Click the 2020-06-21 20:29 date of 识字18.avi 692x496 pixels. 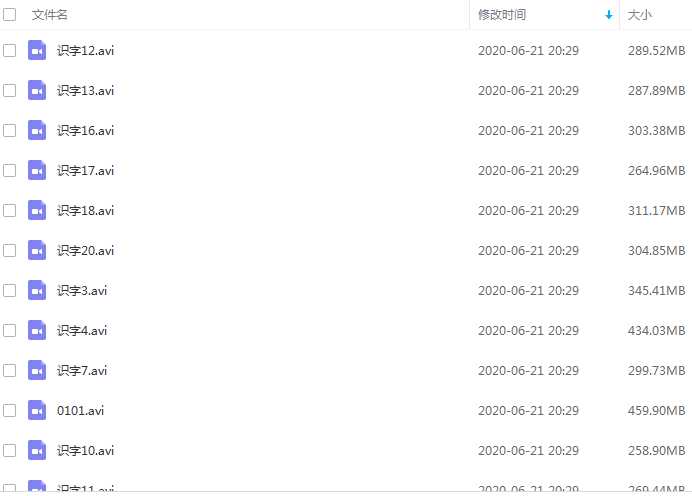[x=528, y=210]
